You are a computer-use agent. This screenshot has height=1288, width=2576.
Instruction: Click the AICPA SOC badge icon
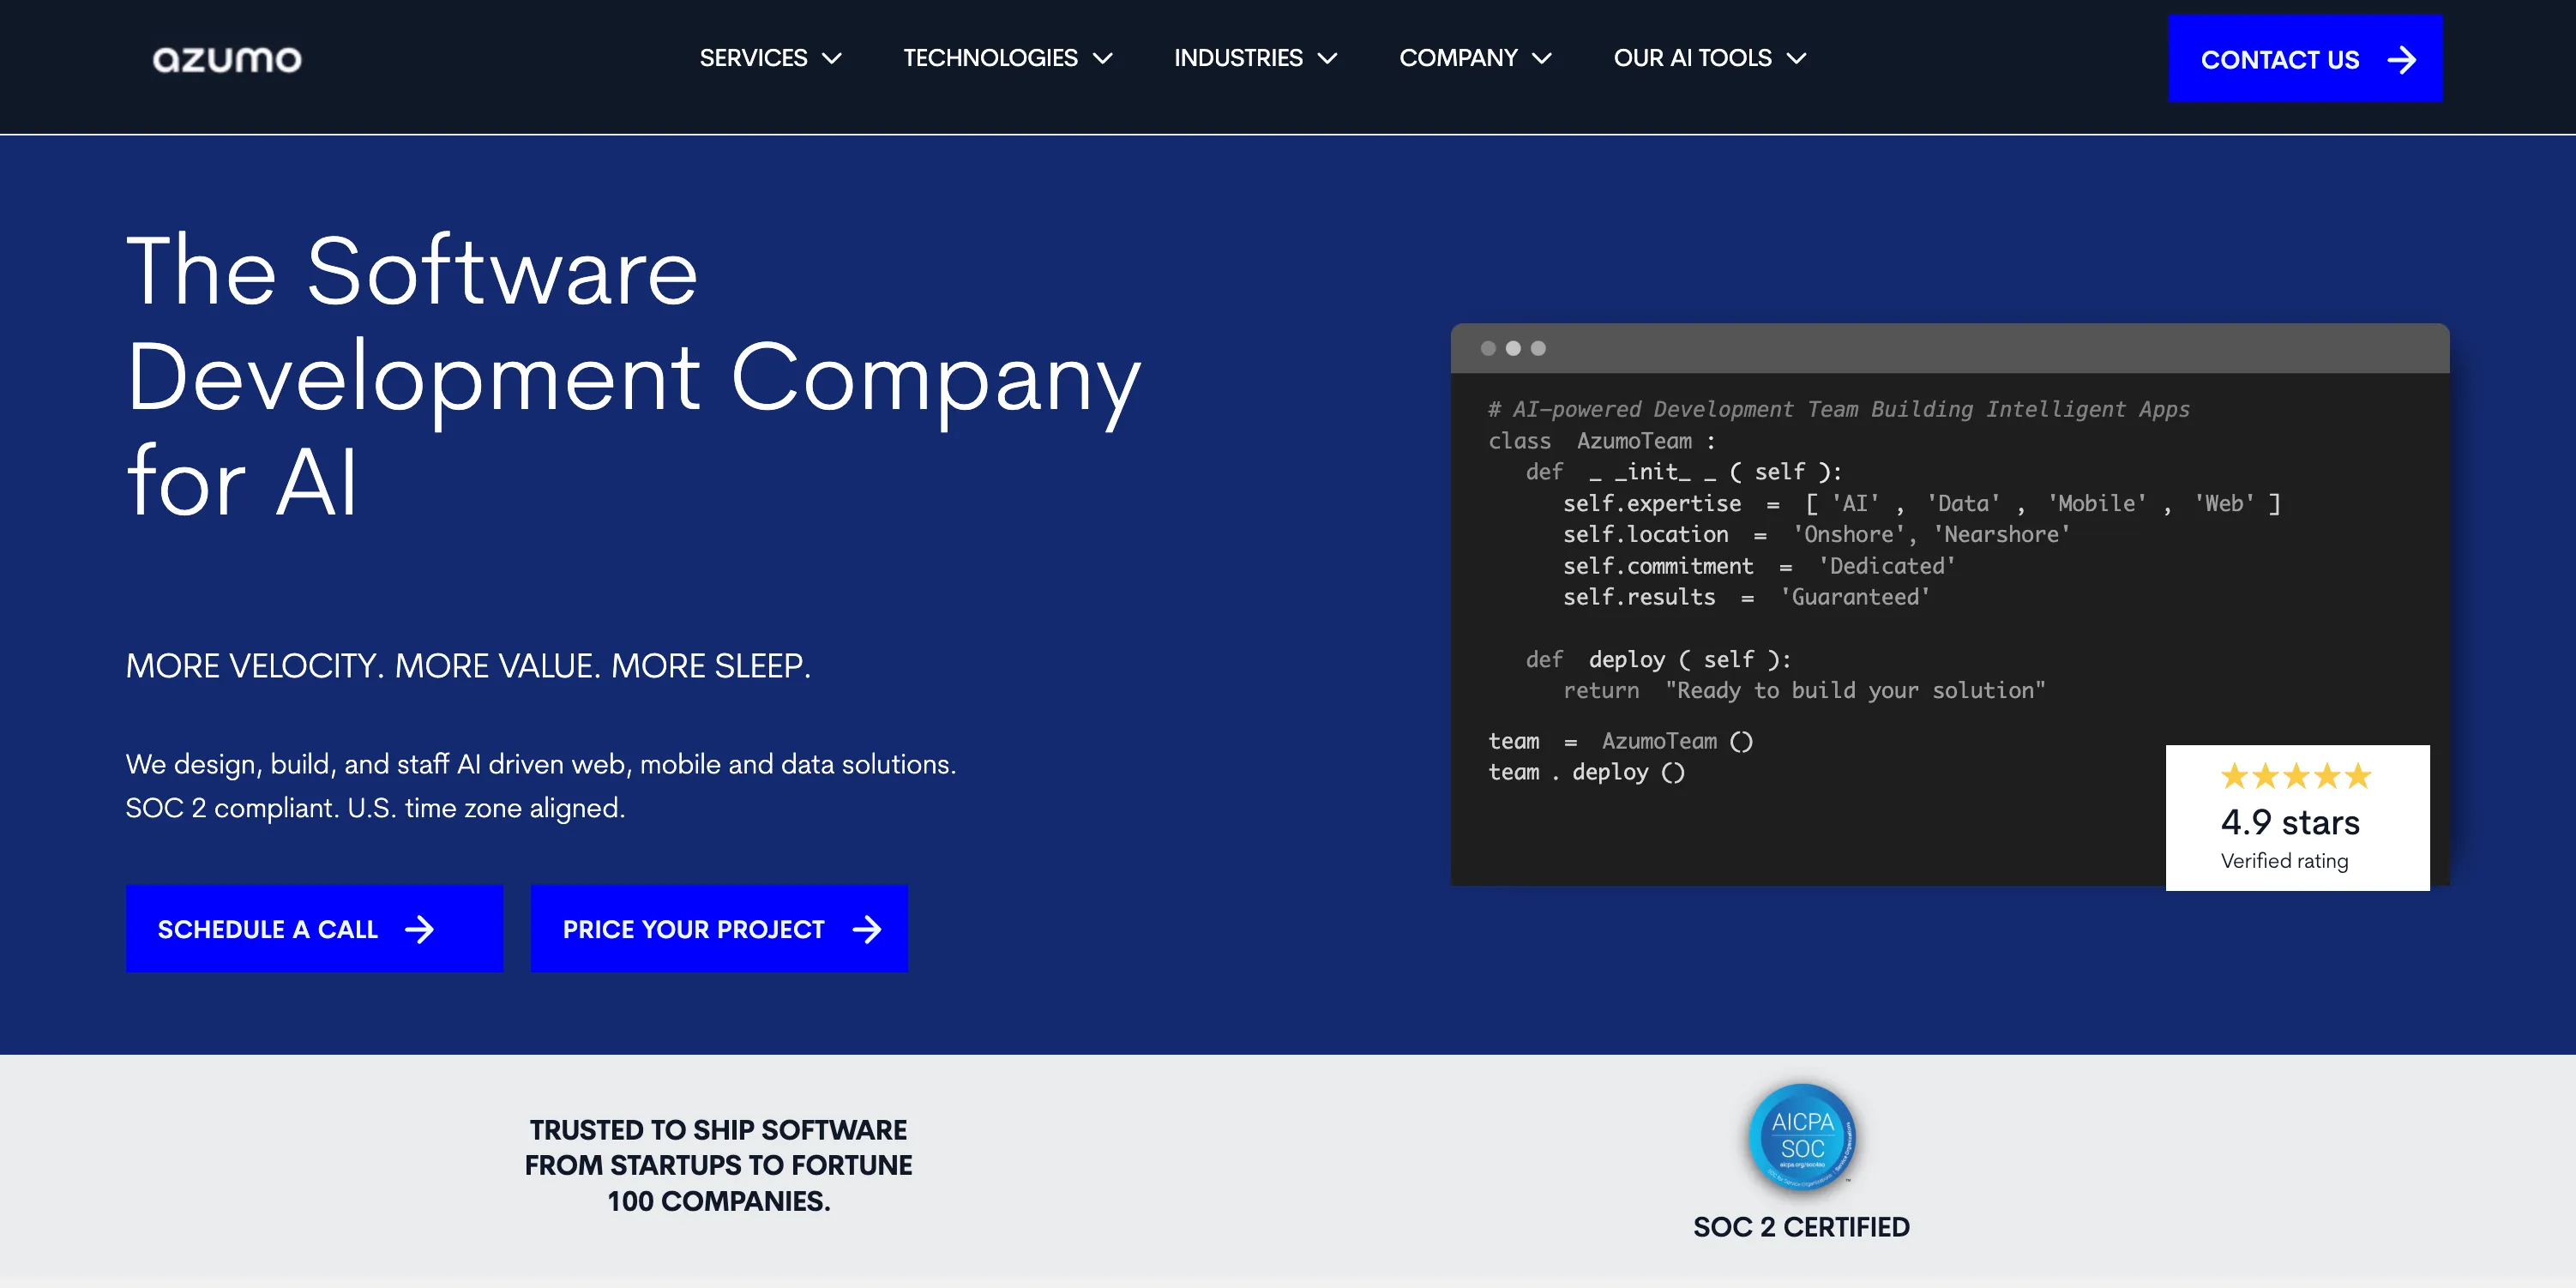[1802, 1137]
